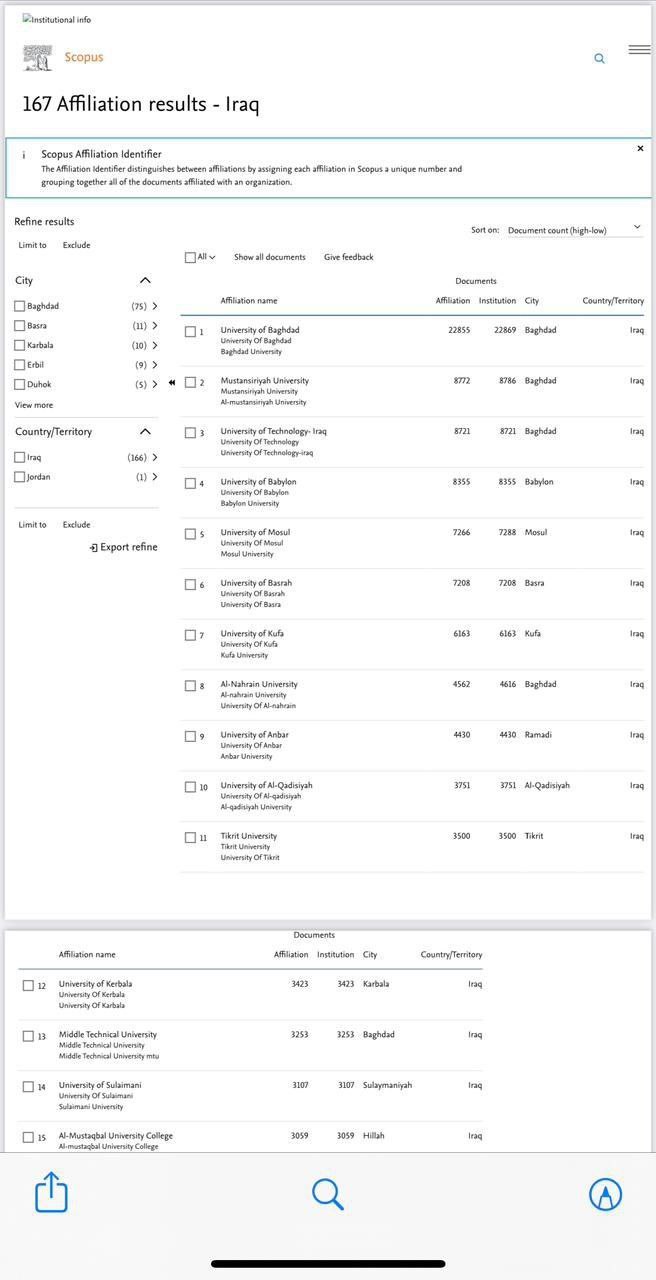Image resolution: width=656 pixels, height=1280 pixels.
Task: Click Show all documents
Action: click(270, 257)
